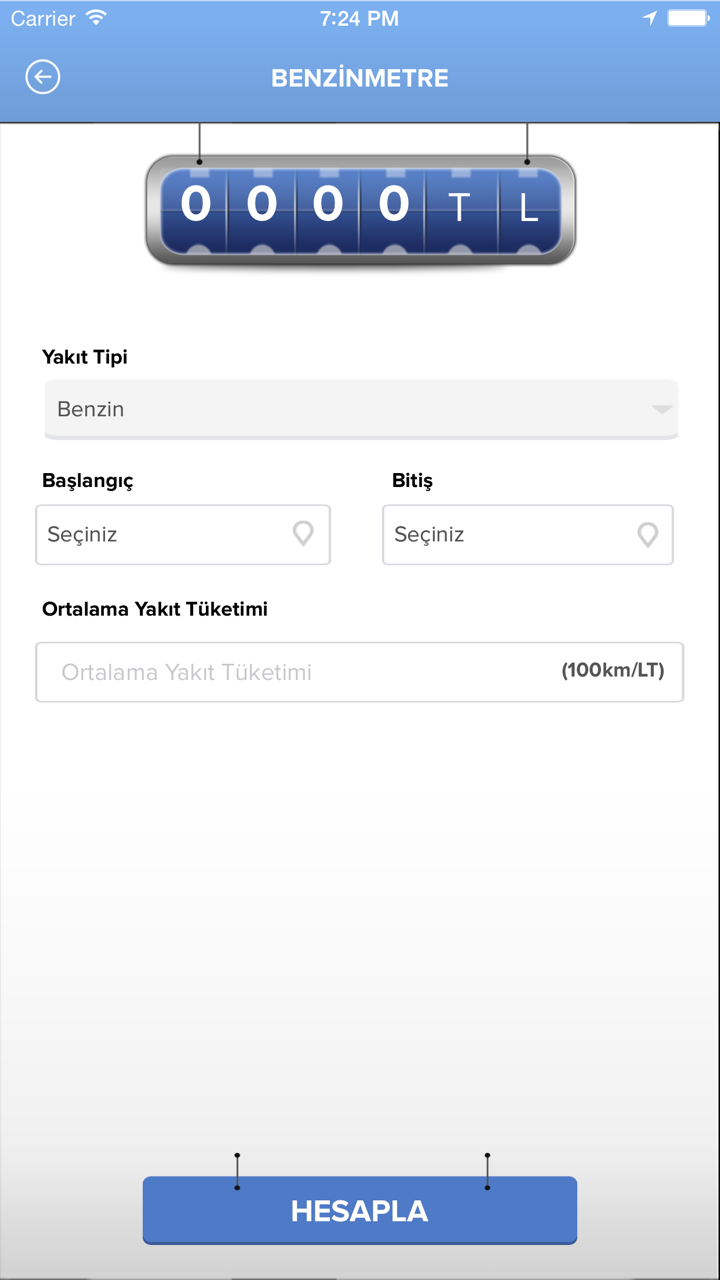Tap the back arrow in the navigation bar
Image resolution: width=720 pixels, height=1280 pixels.
click(x=42, y=76)
